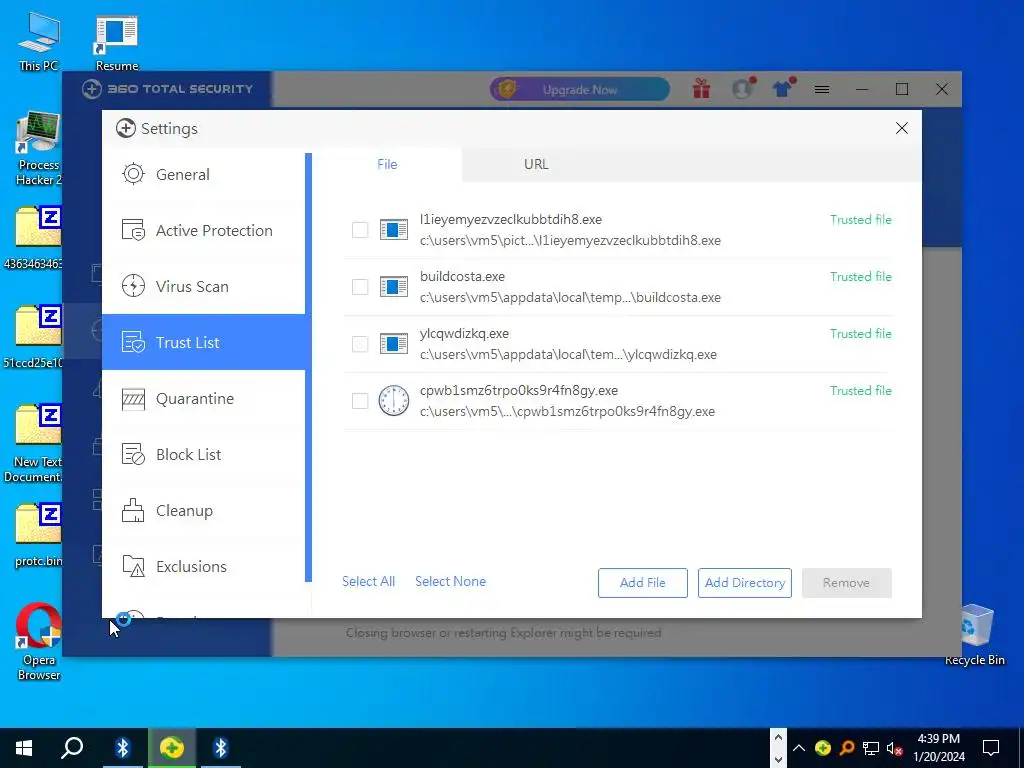Click the buildcosta.exe file icon
The width and height of the screenshot is (1024, 768).
(394, 287)
